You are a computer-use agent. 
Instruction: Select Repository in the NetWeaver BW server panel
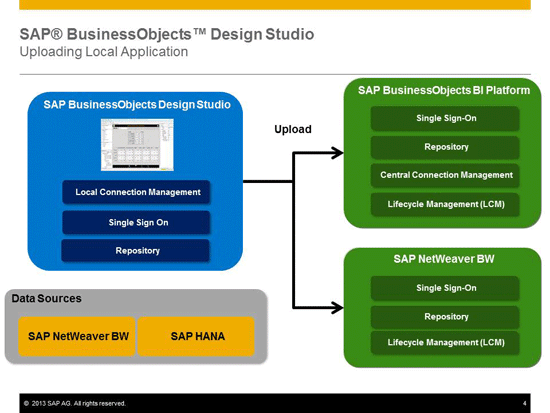point(445,317)
